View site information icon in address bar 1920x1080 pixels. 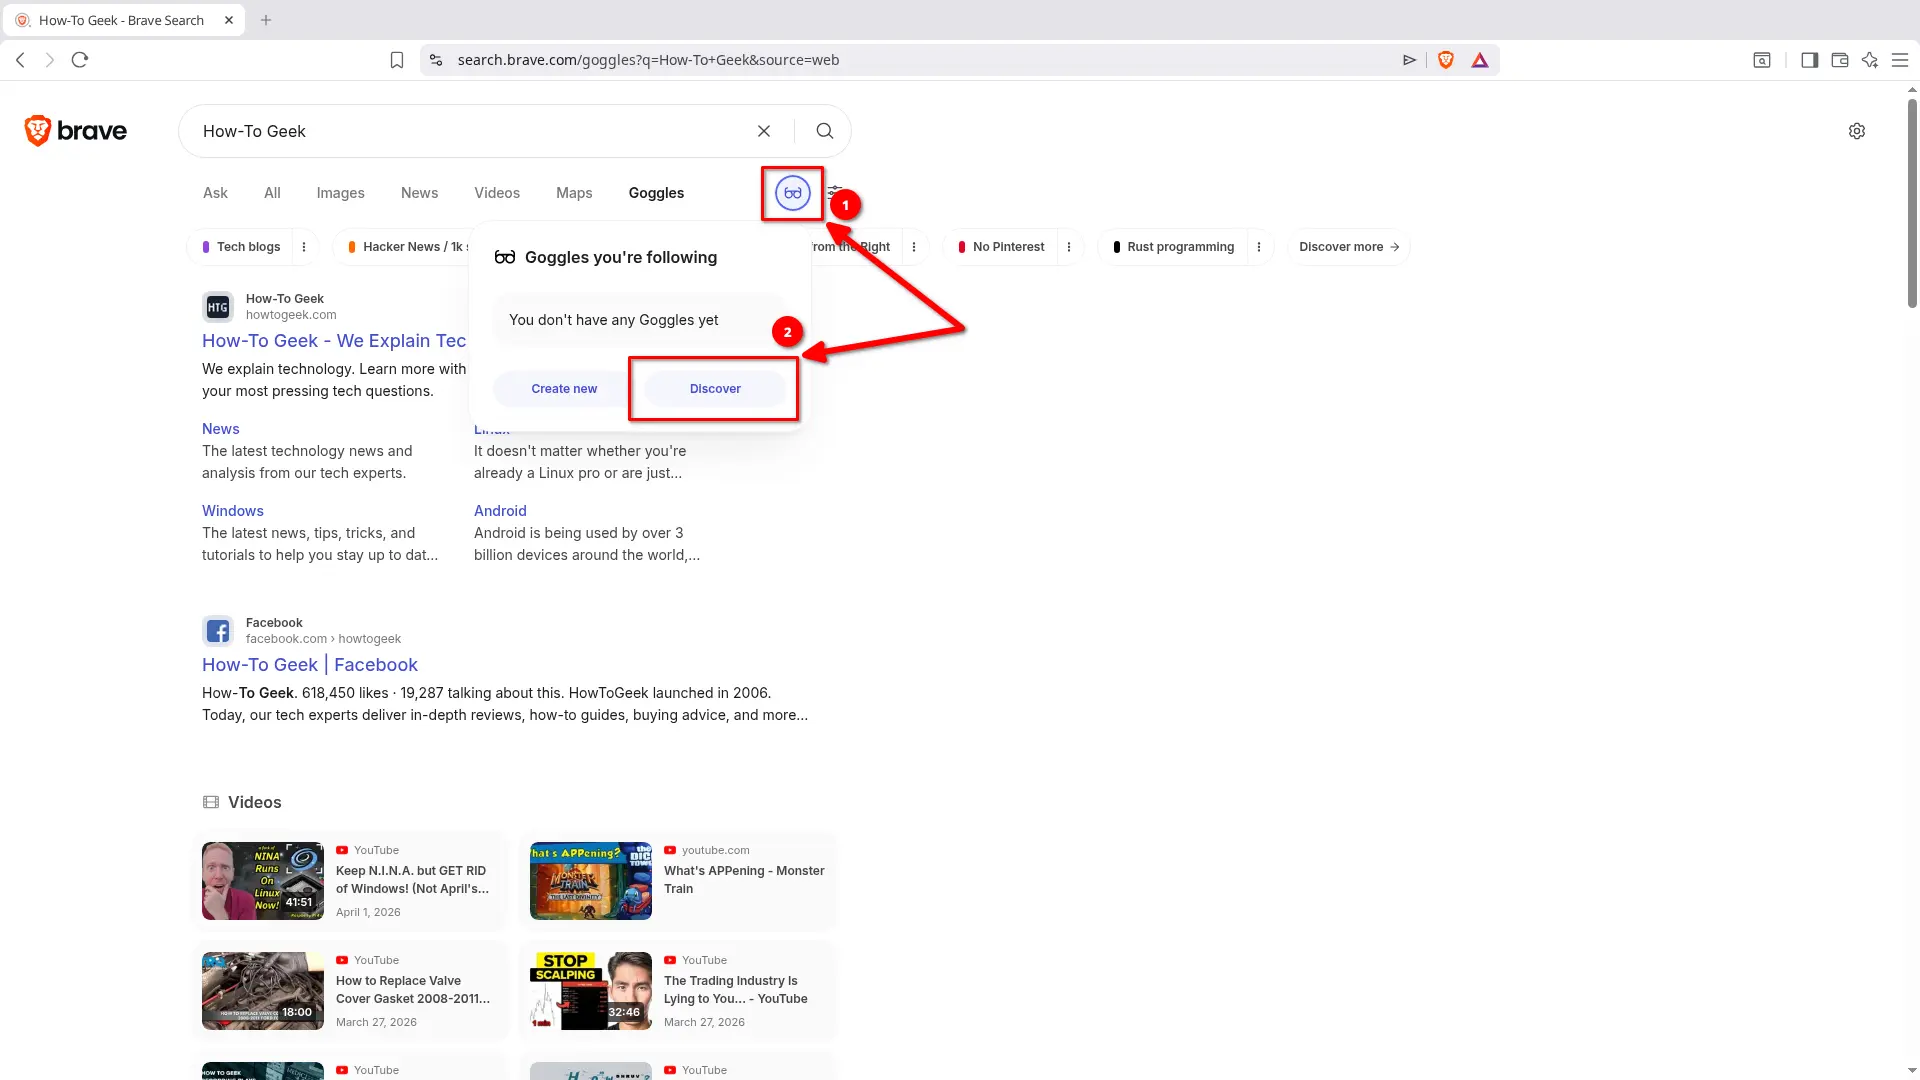(x=436, y=60)
